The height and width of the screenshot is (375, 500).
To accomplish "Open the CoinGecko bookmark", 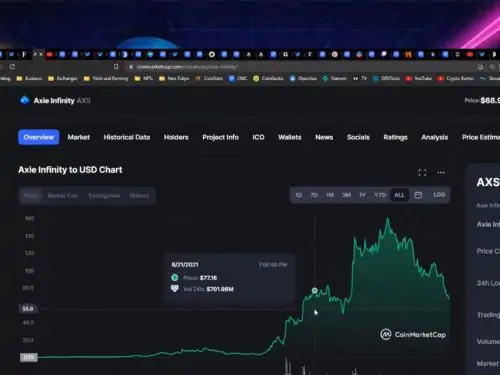I will 268,78.
